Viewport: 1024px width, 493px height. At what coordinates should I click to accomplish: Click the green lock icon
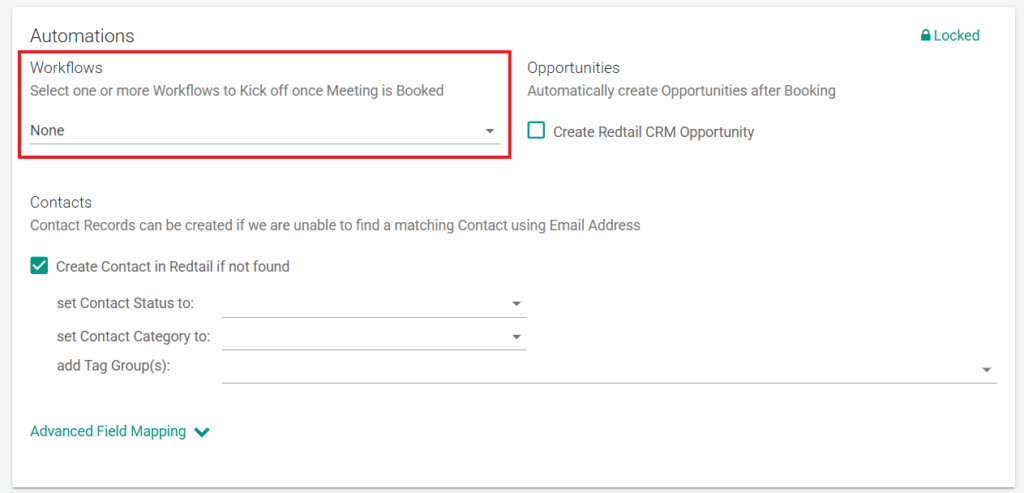[925, 36]
